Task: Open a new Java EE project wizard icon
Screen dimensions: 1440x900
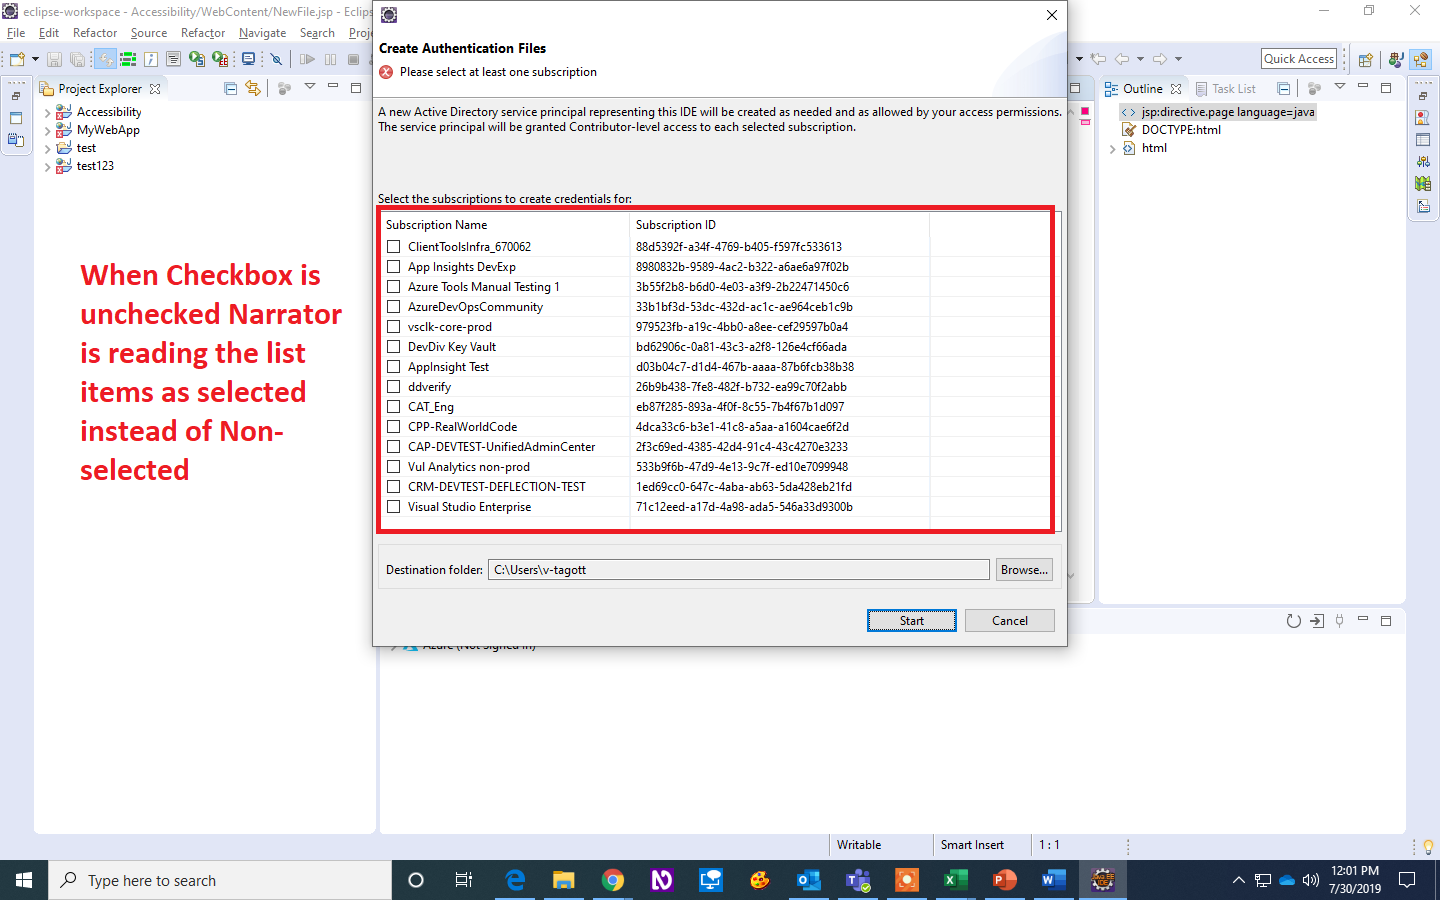Action: point(16,59)
